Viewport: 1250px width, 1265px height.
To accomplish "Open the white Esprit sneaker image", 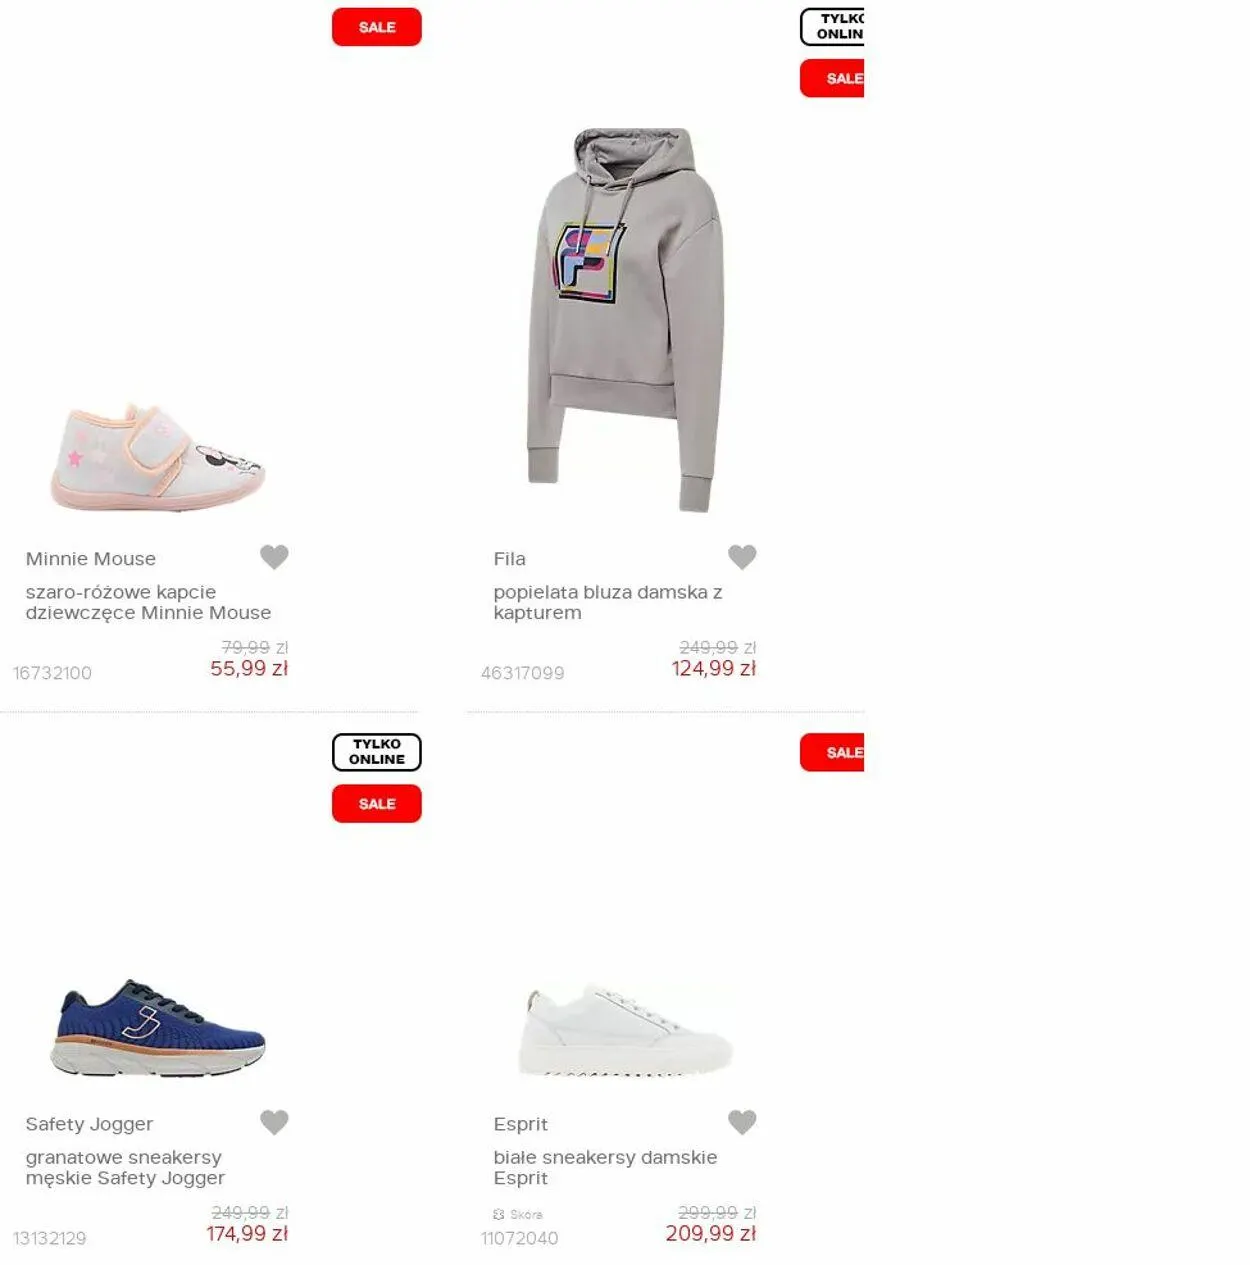I will pos(626,1030).
